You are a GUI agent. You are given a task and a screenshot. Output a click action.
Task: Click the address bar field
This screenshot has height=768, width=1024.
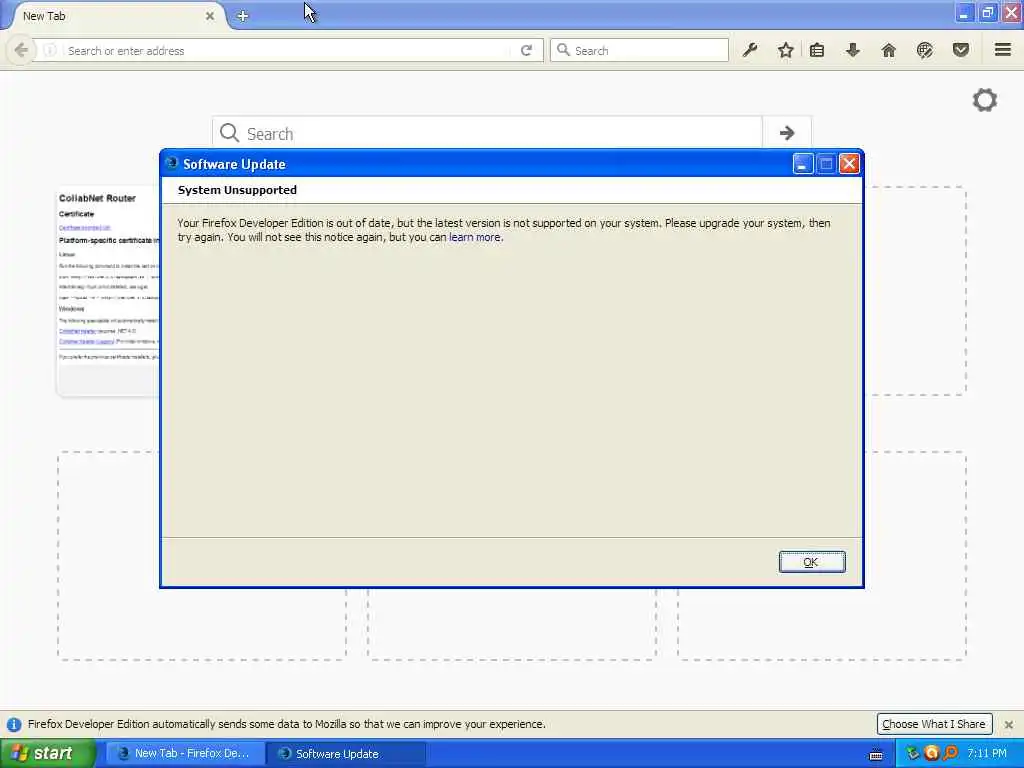[287, 50]
